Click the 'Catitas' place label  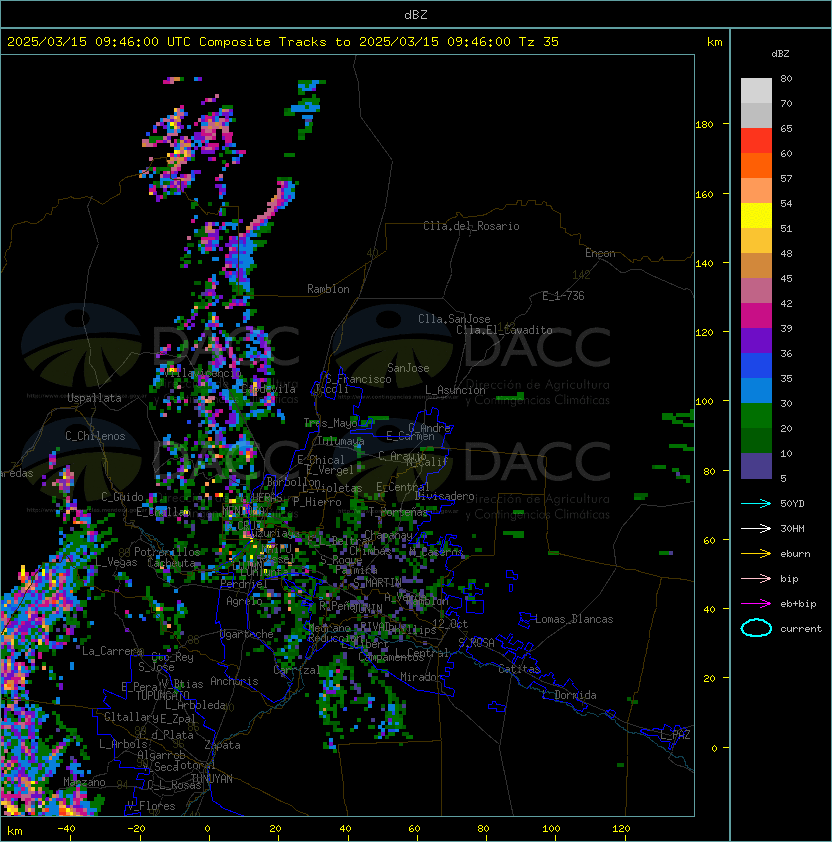point(519,669)
